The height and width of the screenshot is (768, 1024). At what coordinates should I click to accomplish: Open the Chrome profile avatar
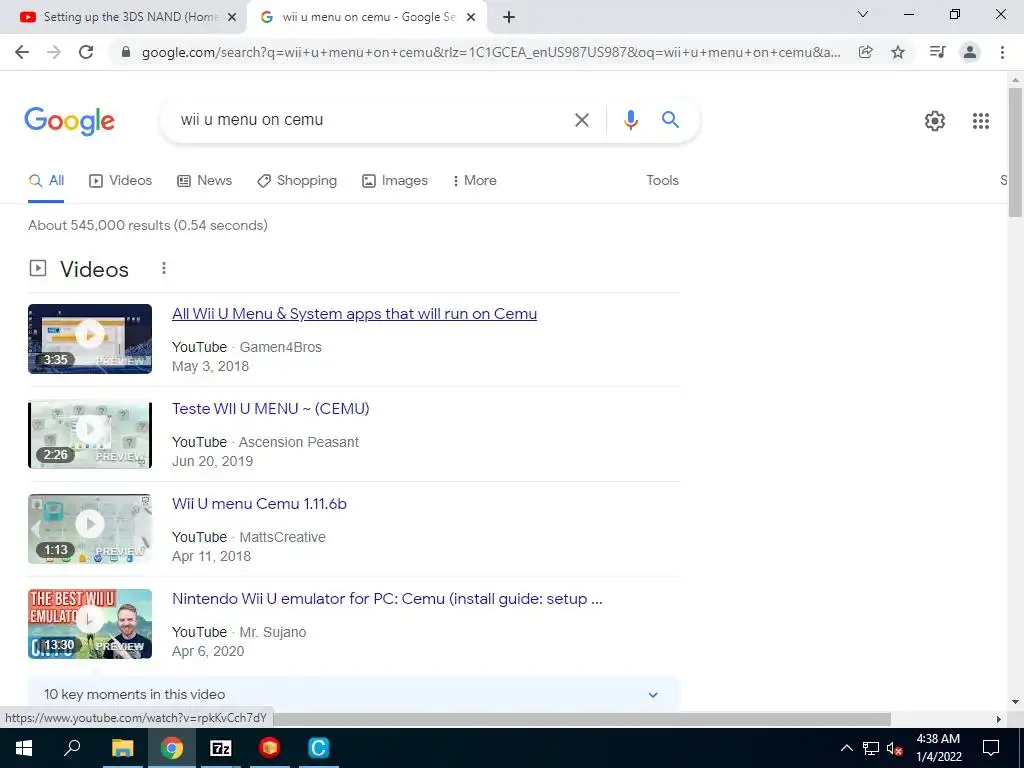pyautogui.click(x=970, y=52)
